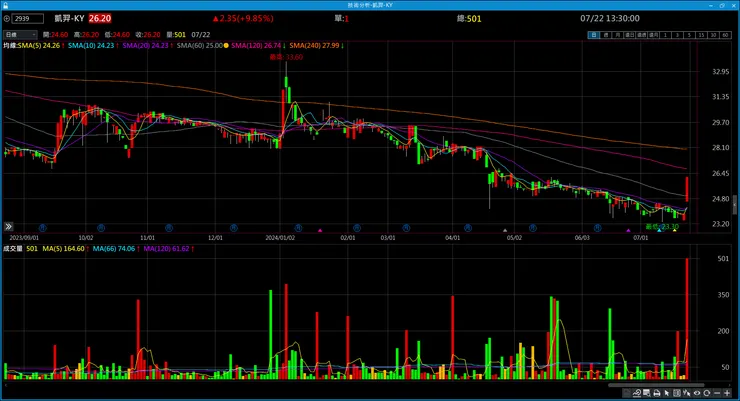Toggle the split layout icon
The height and width of the screenshot is (401, 740).
coord(677,393)
